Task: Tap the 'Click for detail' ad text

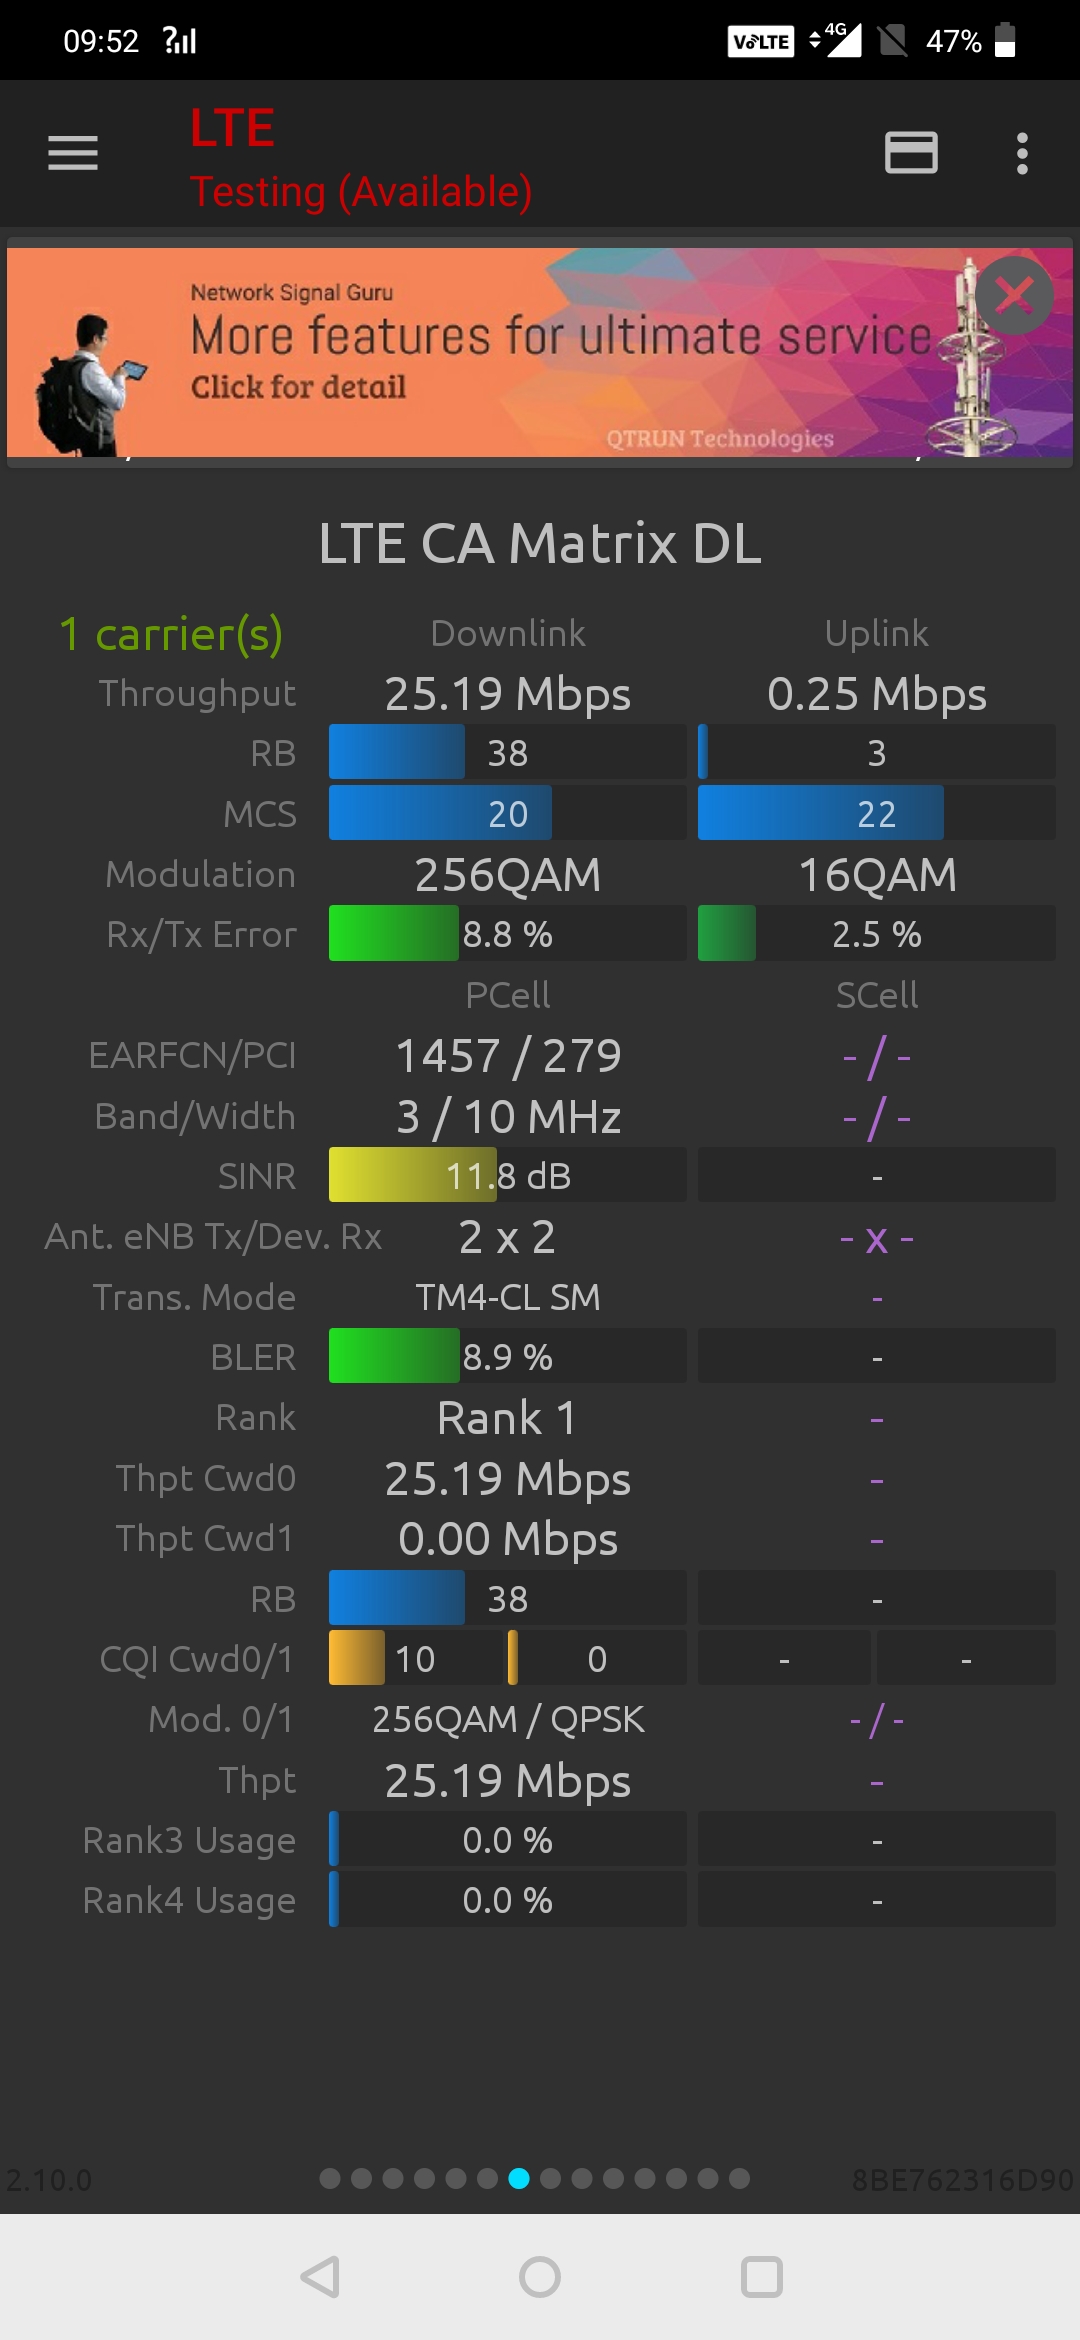Action: point(298,387)
